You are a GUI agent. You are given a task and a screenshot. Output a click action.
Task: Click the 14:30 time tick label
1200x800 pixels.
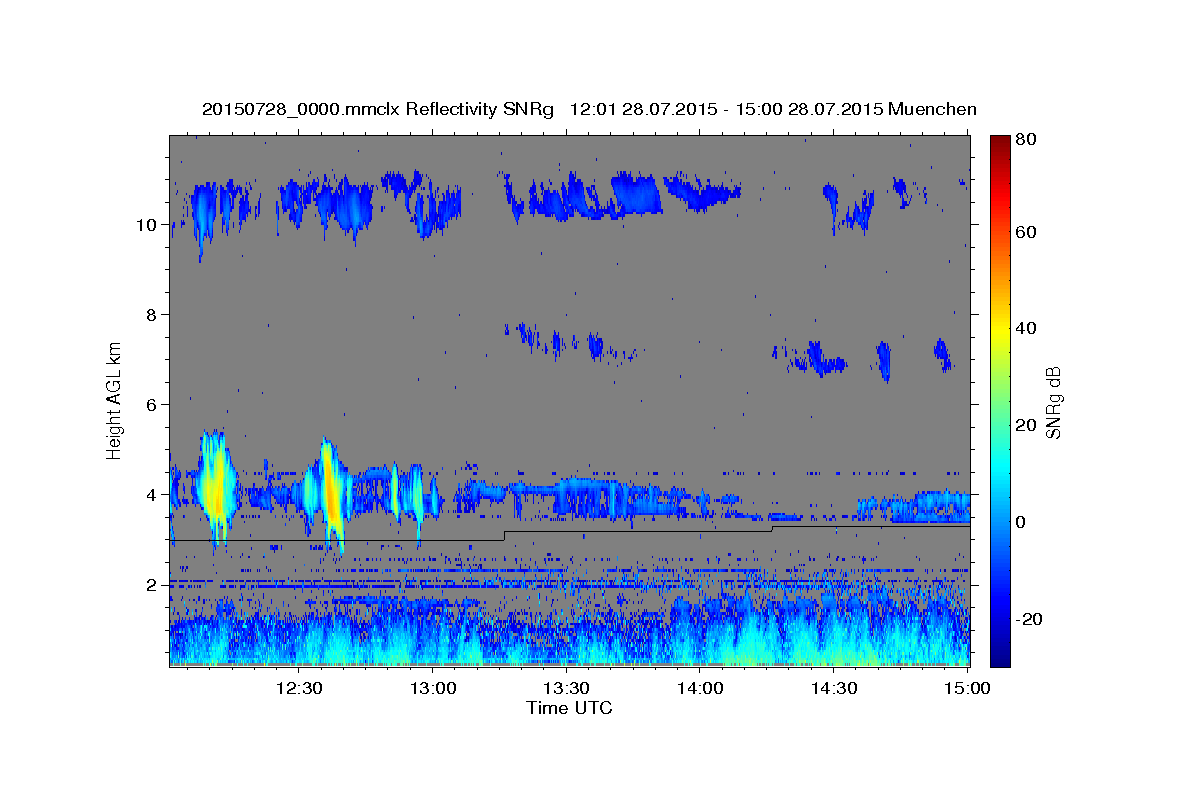point(833,688)
